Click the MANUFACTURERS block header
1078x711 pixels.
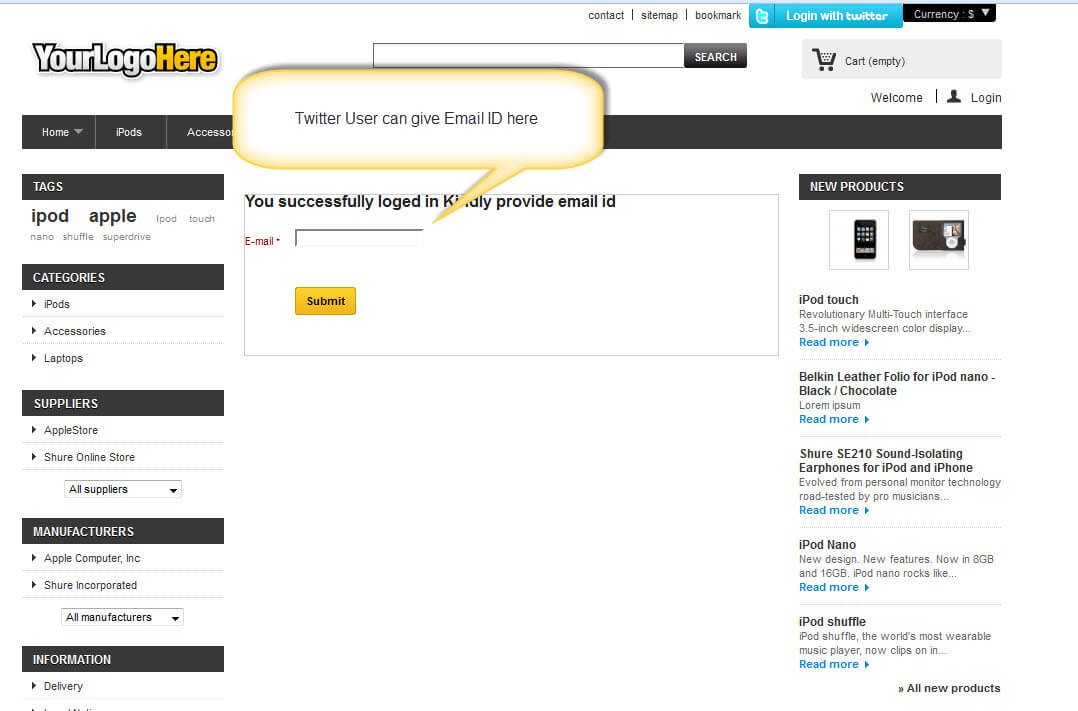point(123,531)
